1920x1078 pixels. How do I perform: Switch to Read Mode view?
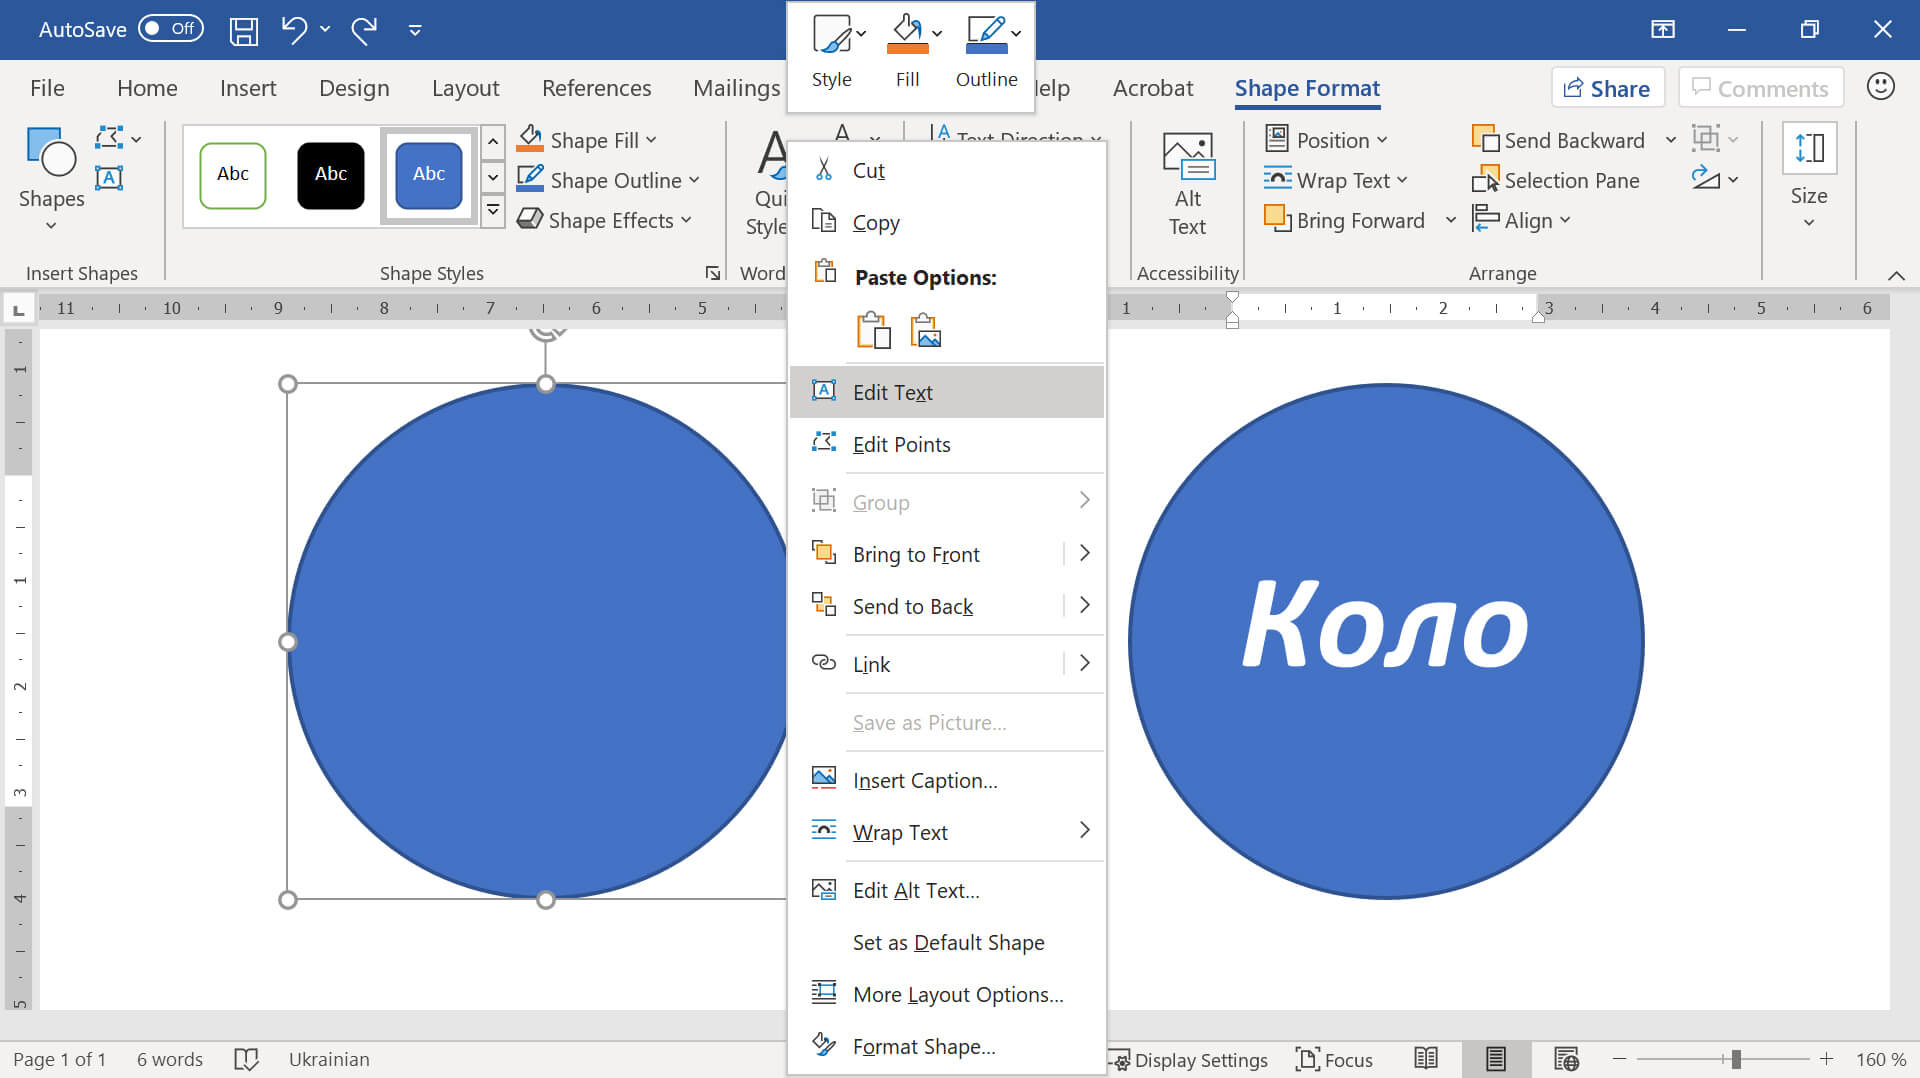(1426, 1059)
